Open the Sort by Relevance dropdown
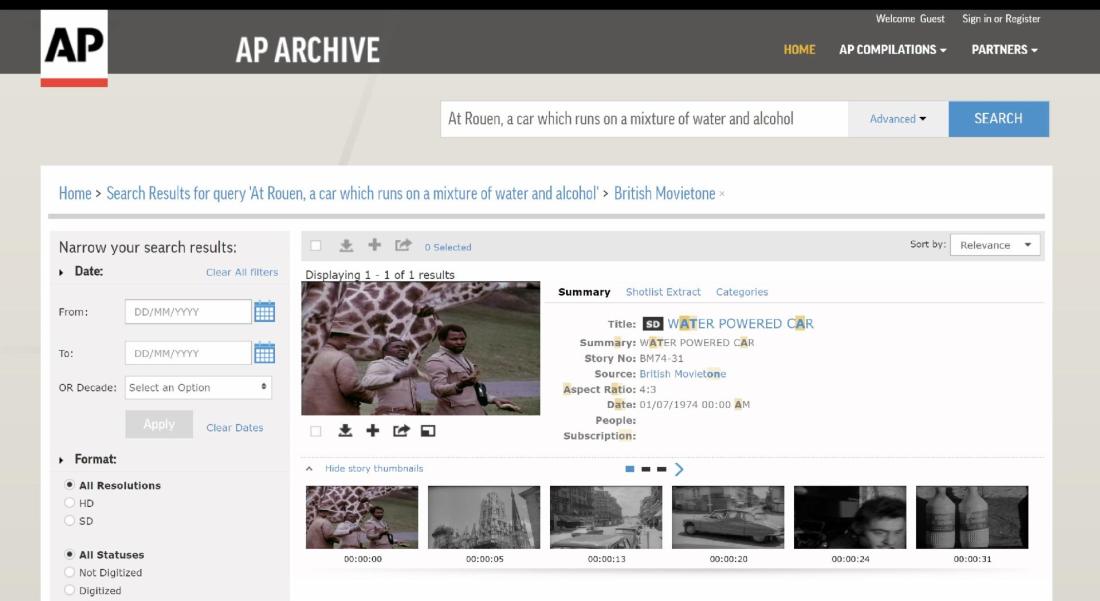This screenshot has width=1100, height=601. click(x=995, y=245)
